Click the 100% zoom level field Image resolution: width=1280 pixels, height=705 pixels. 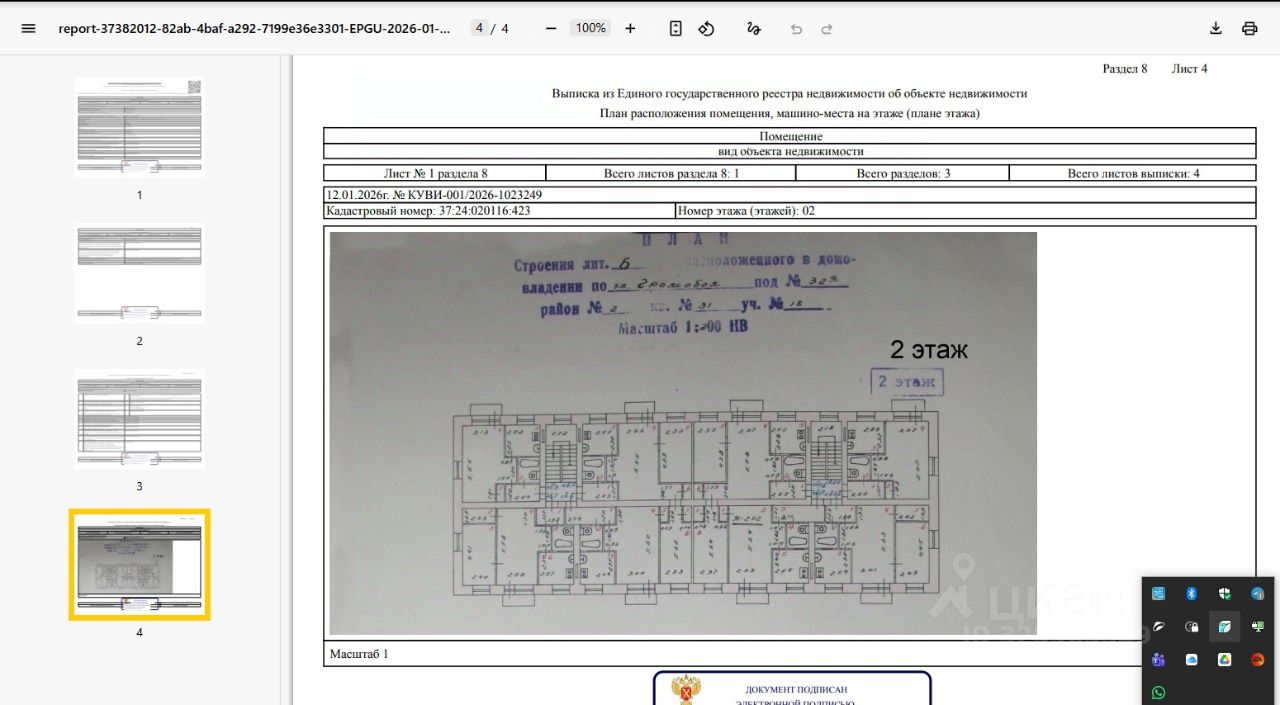(x=591, y=28)
